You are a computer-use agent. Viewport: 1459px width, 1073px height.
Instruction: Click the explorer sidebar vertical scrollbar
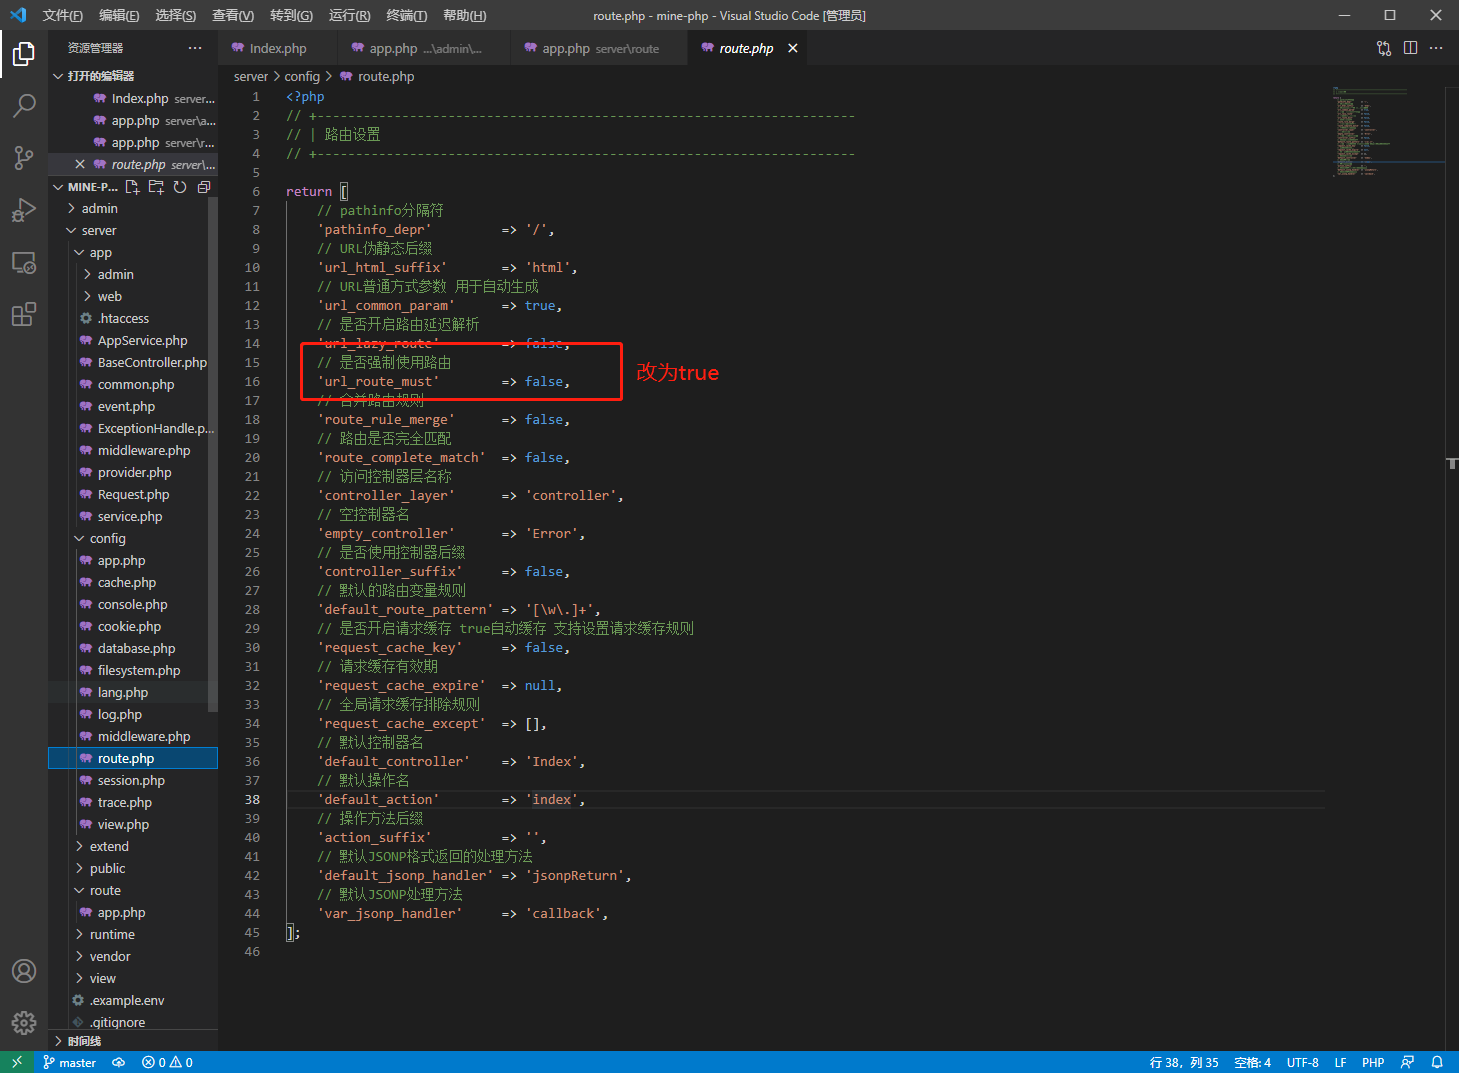tap(212, 455)
